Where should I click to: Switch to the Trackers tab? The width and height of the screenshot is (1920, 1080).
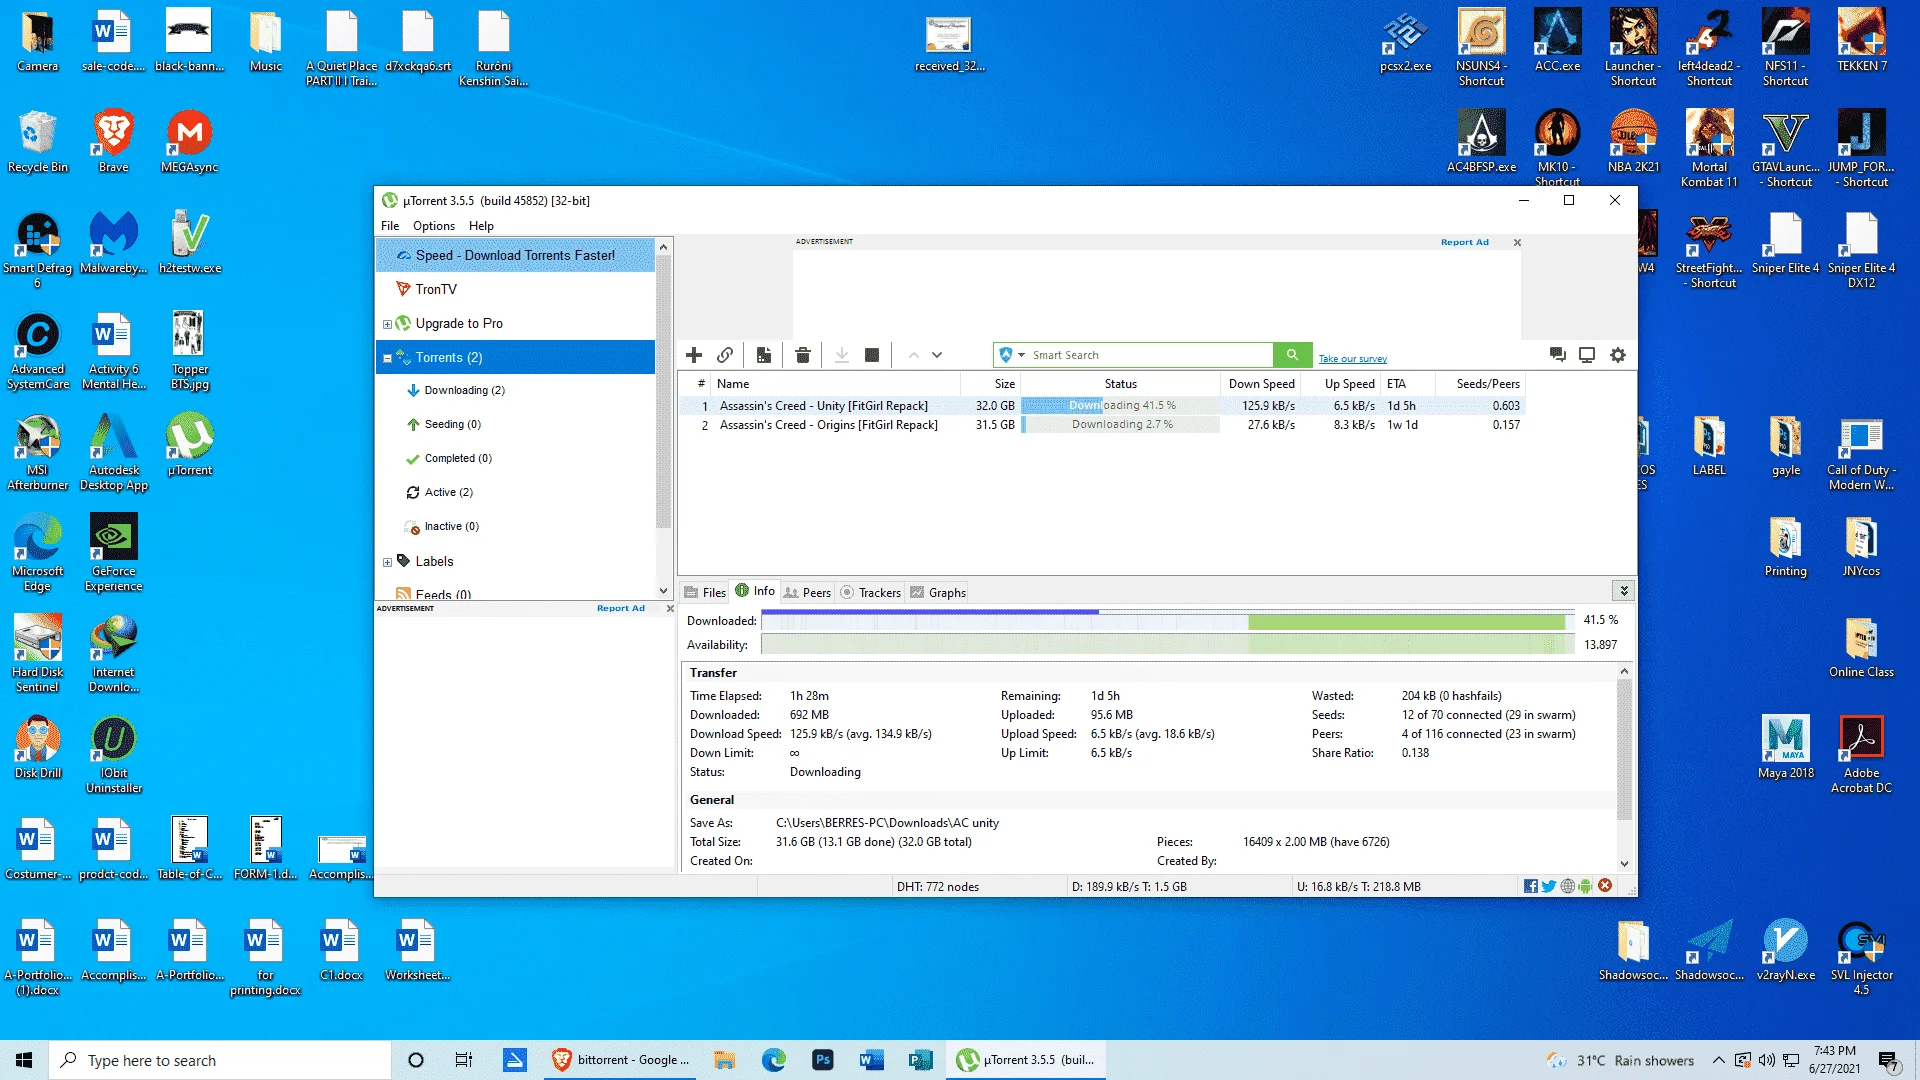coord(870,592)
